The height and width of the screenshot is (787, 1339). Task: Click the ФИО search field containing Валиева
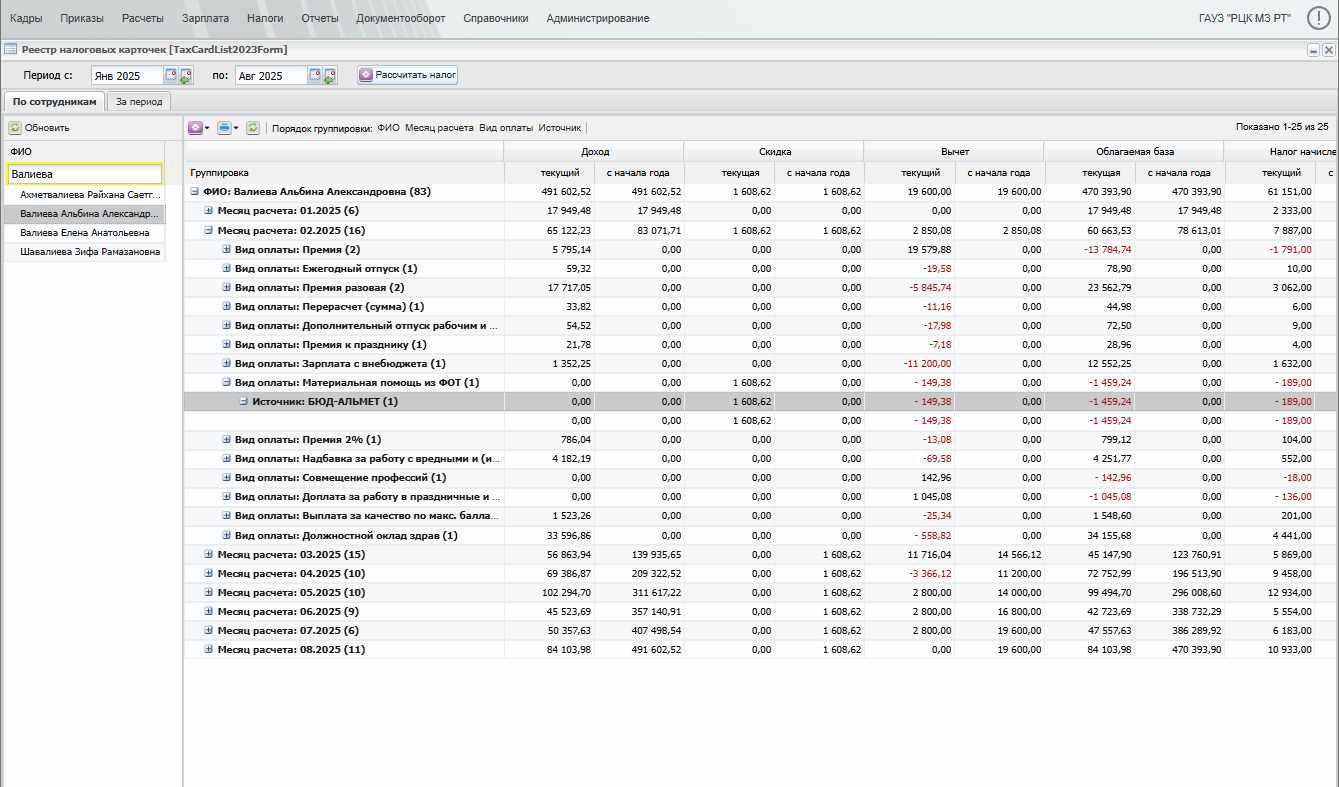[x=84, y=174]
